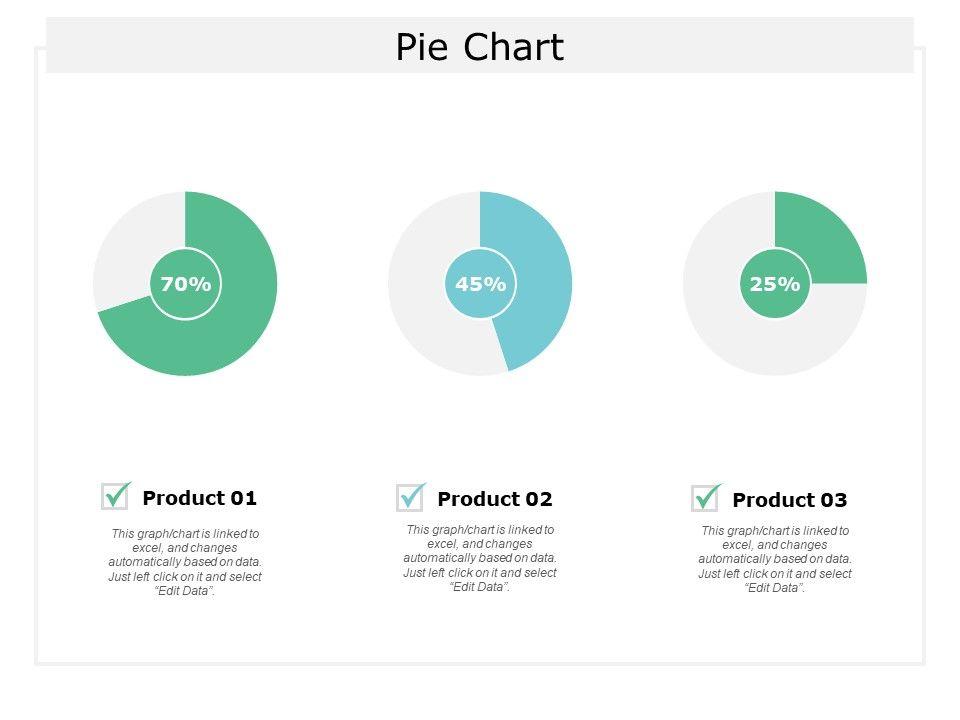This screenshot has height=720, width=960.
Task: Click the 'Product 03' label
Action: pos(790,500)
